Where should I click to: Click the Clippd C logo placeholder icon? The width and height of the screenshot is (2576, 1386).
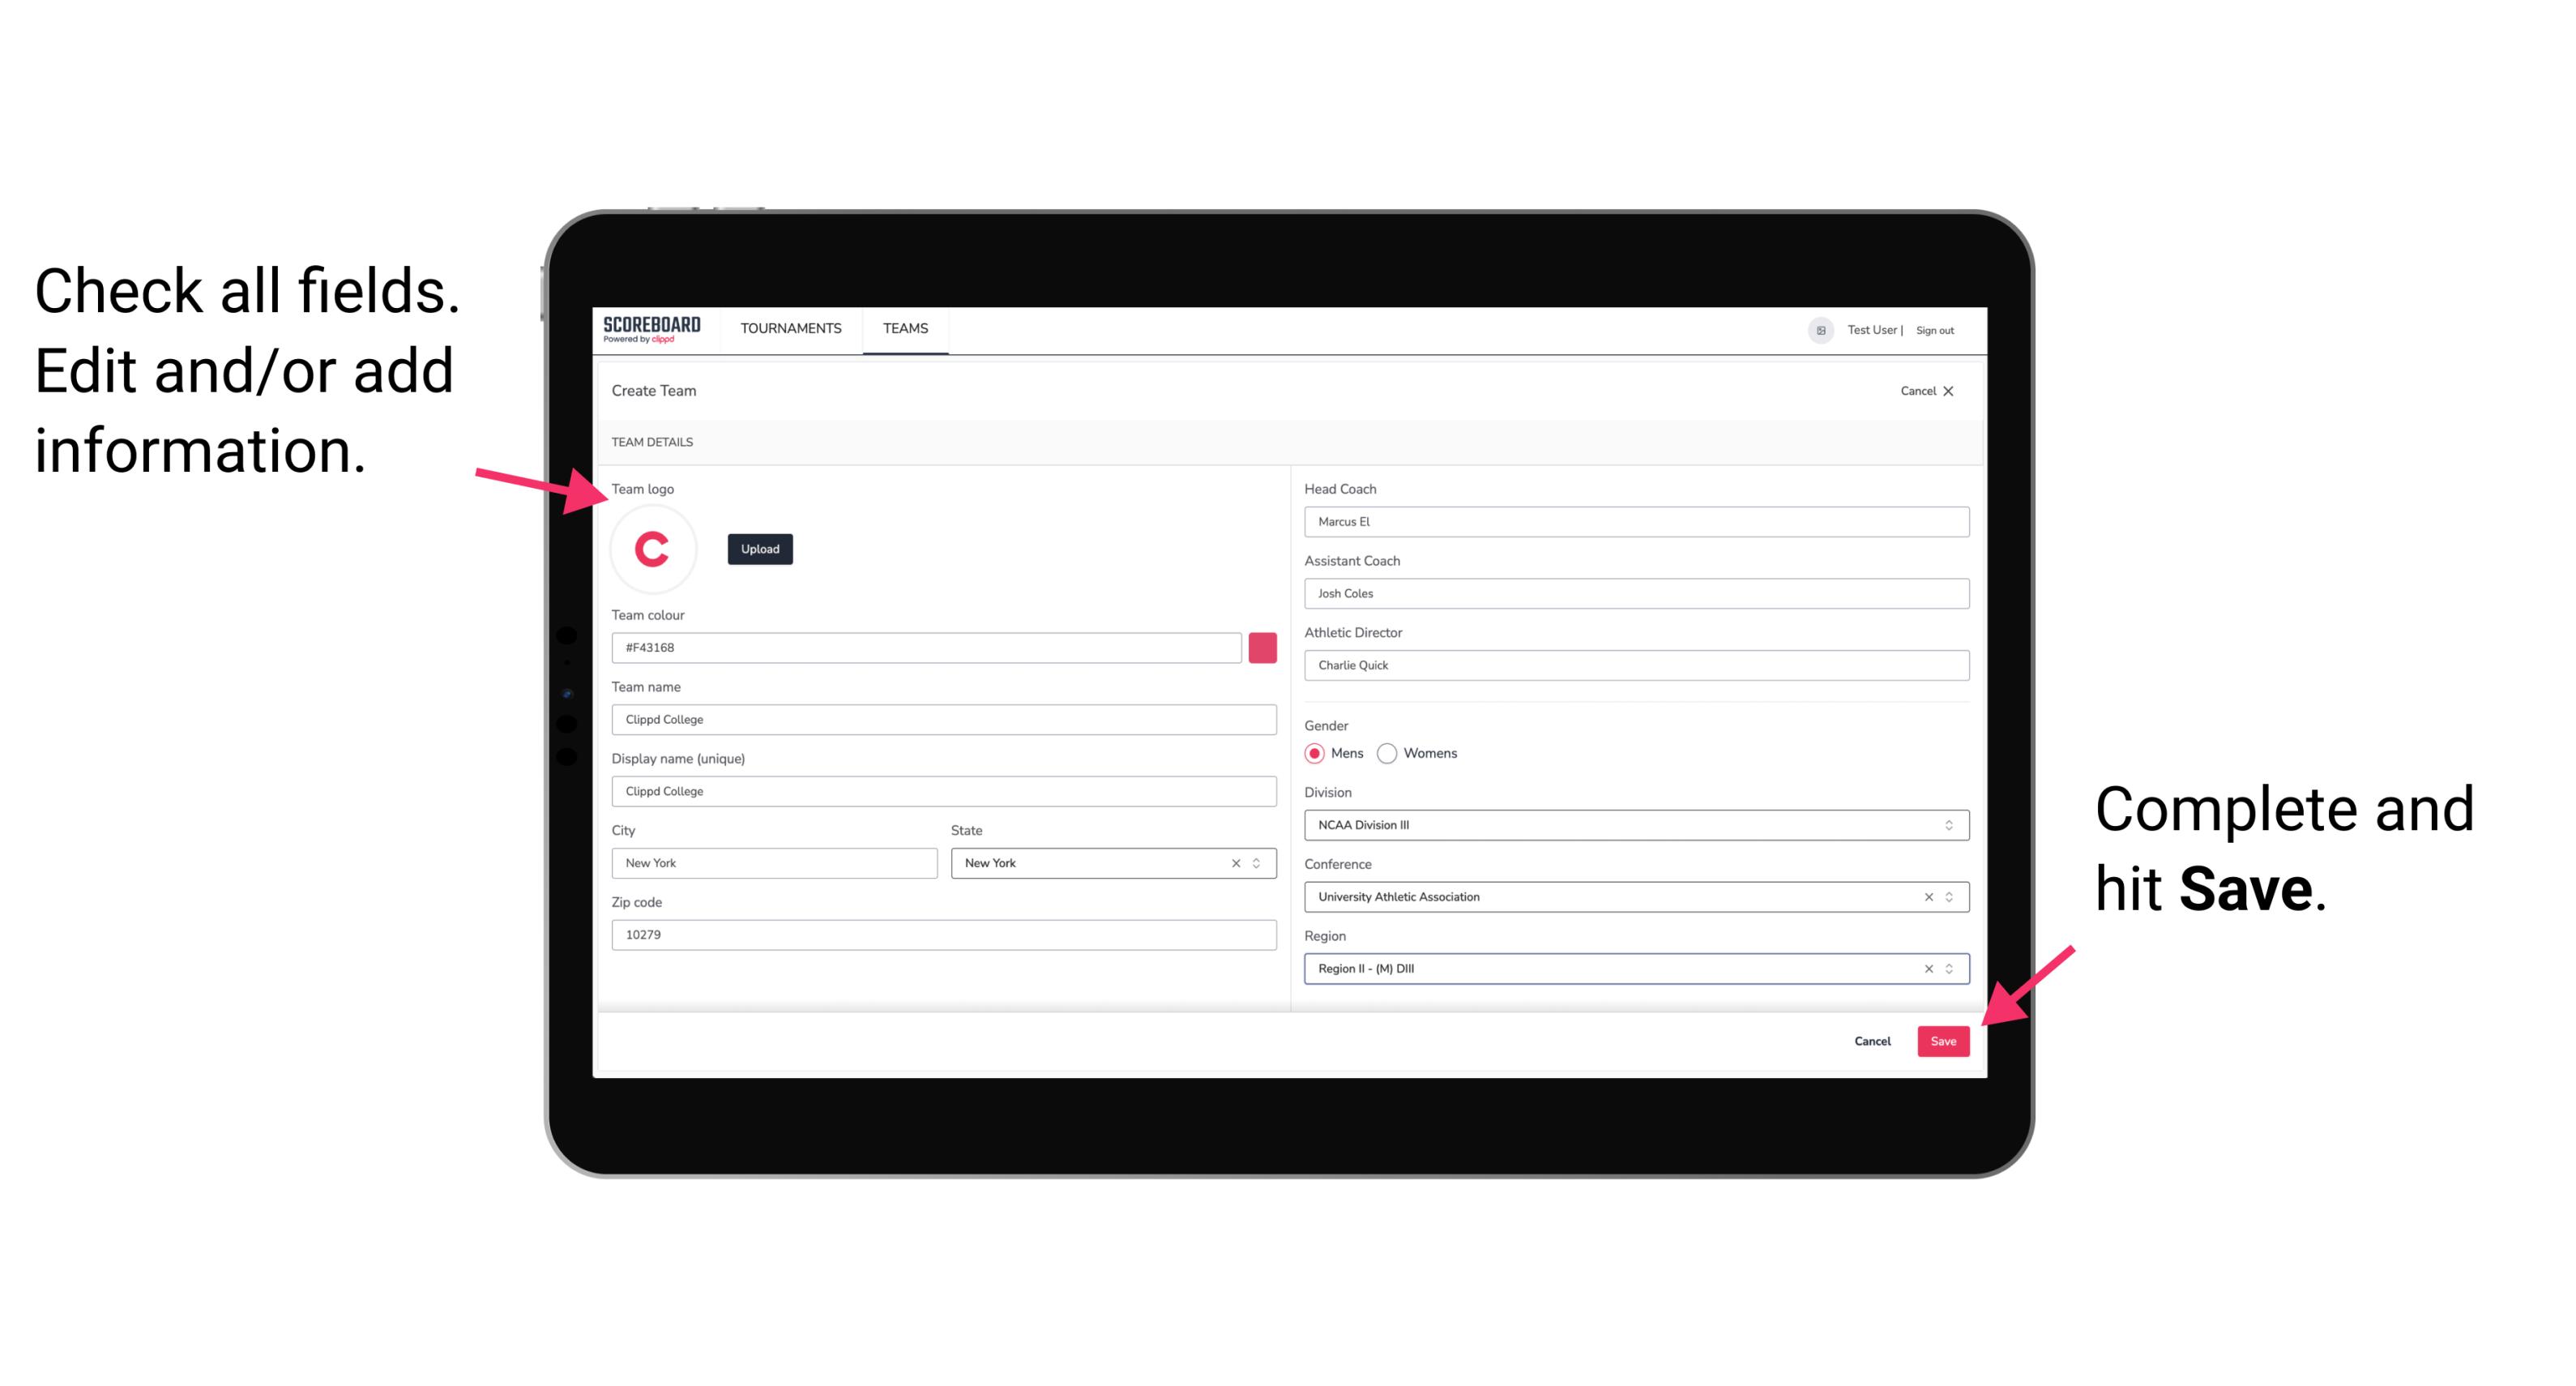[x=653, y=550]
